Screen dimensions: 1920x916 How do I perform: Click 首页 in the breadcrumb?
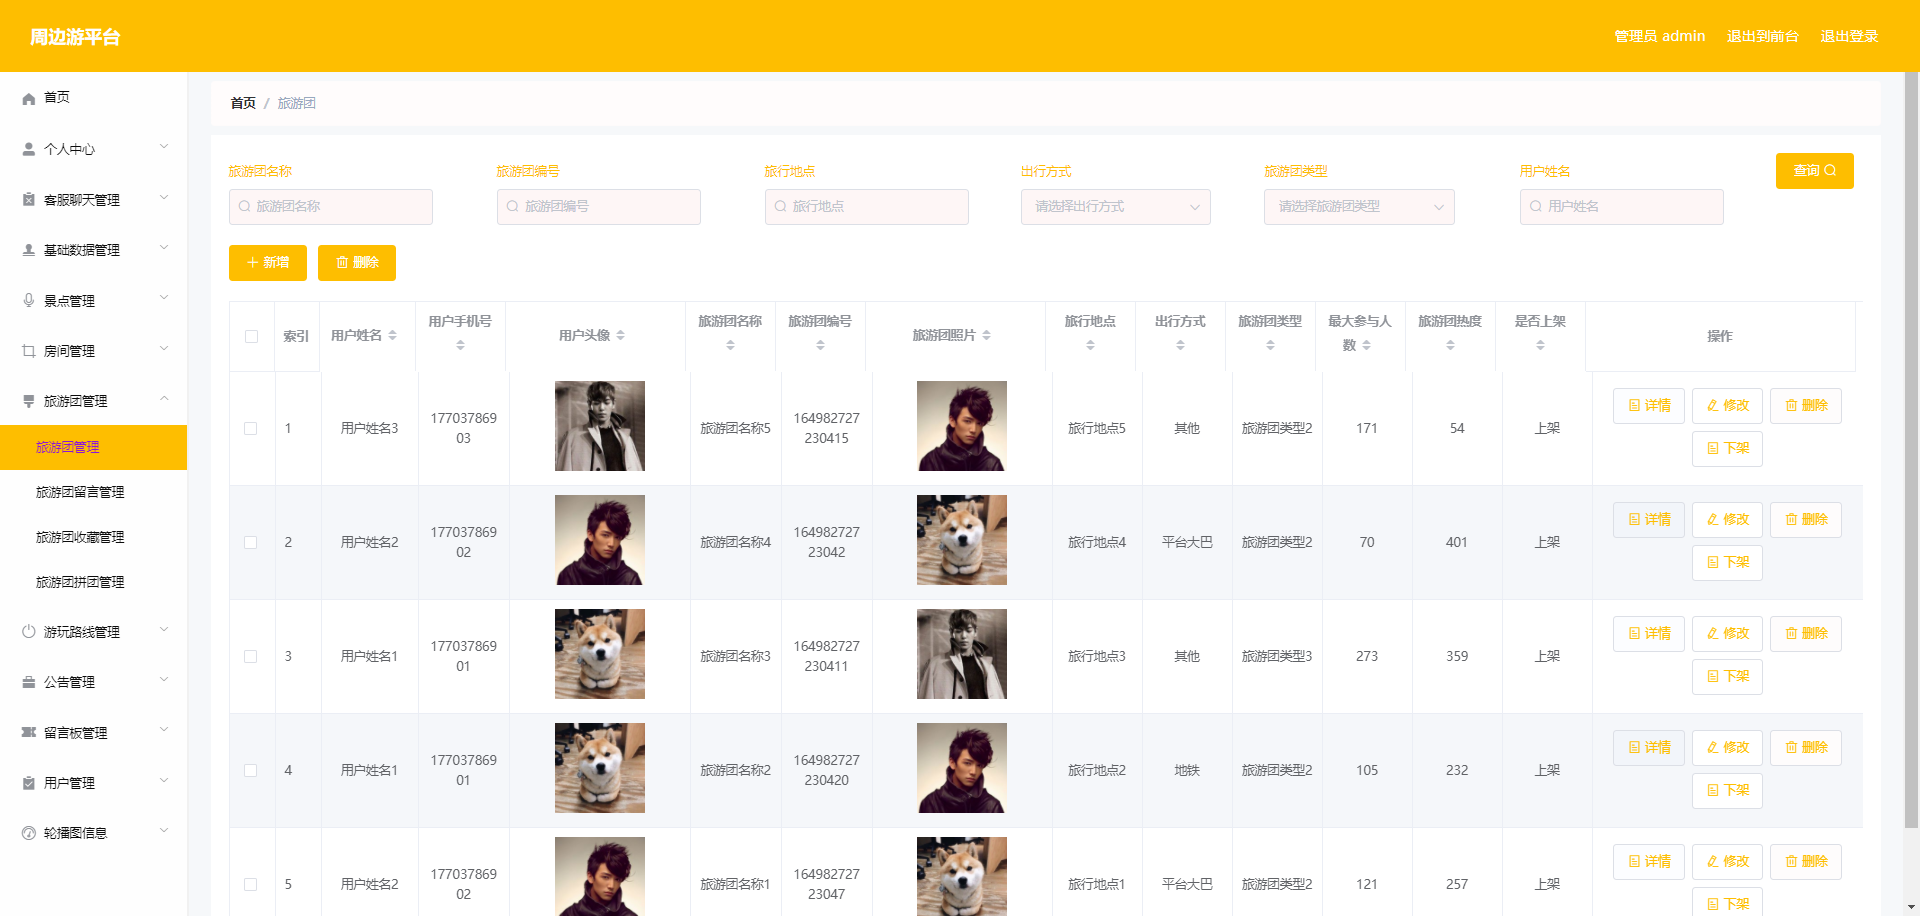point(243,103)
